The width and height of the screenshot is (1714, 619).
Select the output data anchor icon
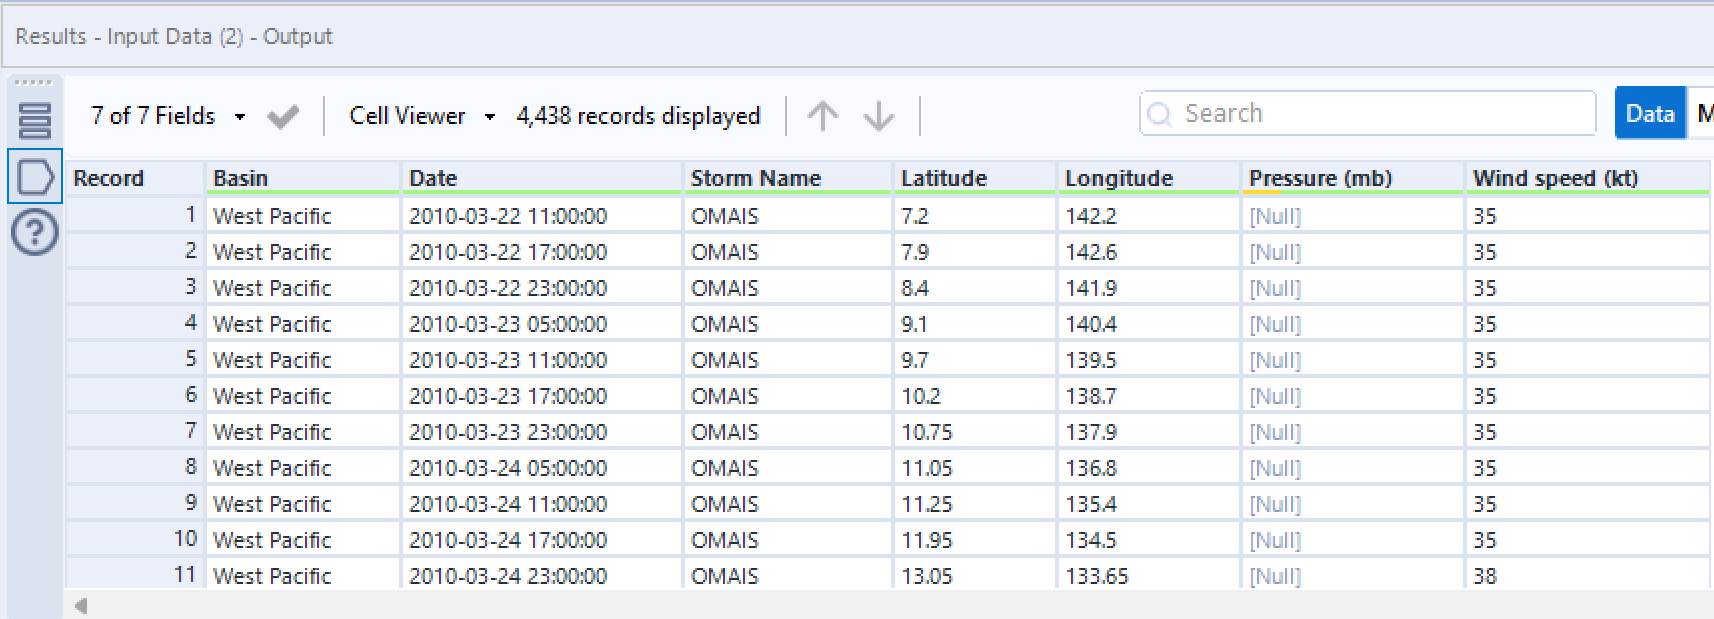tap(35, 177)
